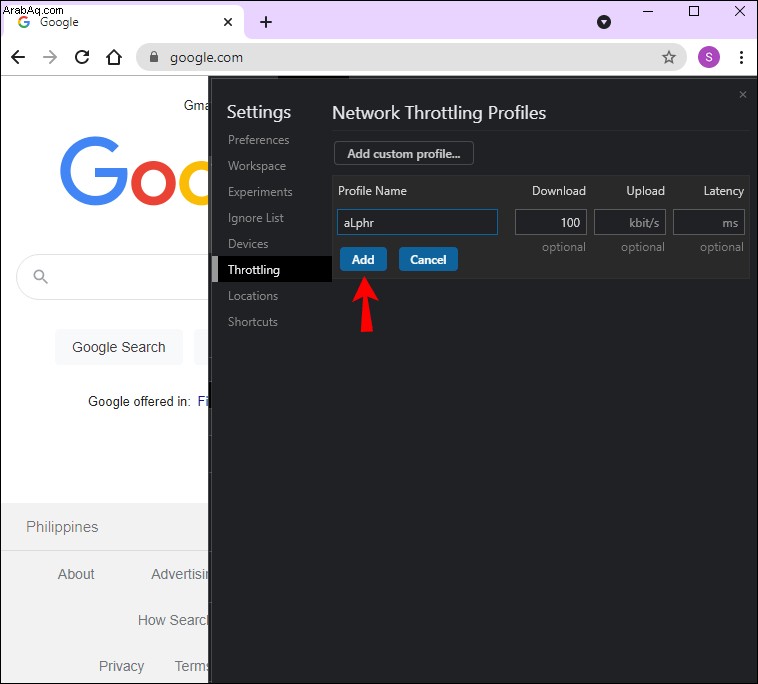
Task: Reload the current page
Action: 82,57
